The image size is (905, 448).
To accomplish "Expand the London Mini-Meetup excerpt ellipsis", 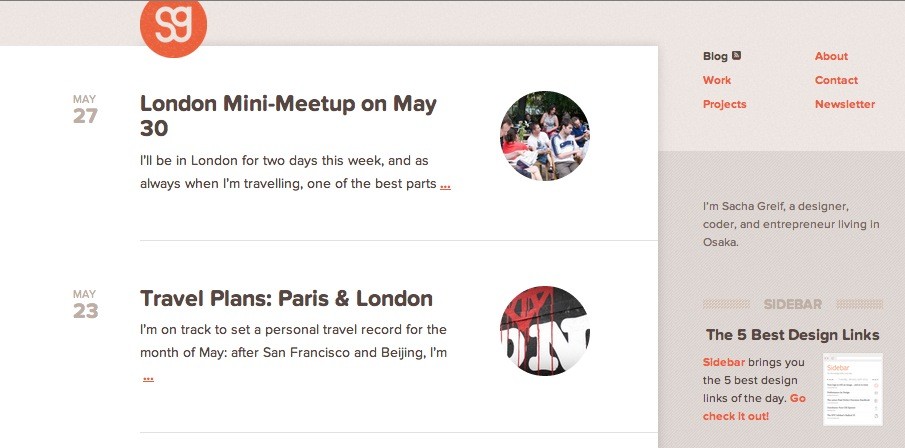I will pyautogui.click(x=445, y=185).
